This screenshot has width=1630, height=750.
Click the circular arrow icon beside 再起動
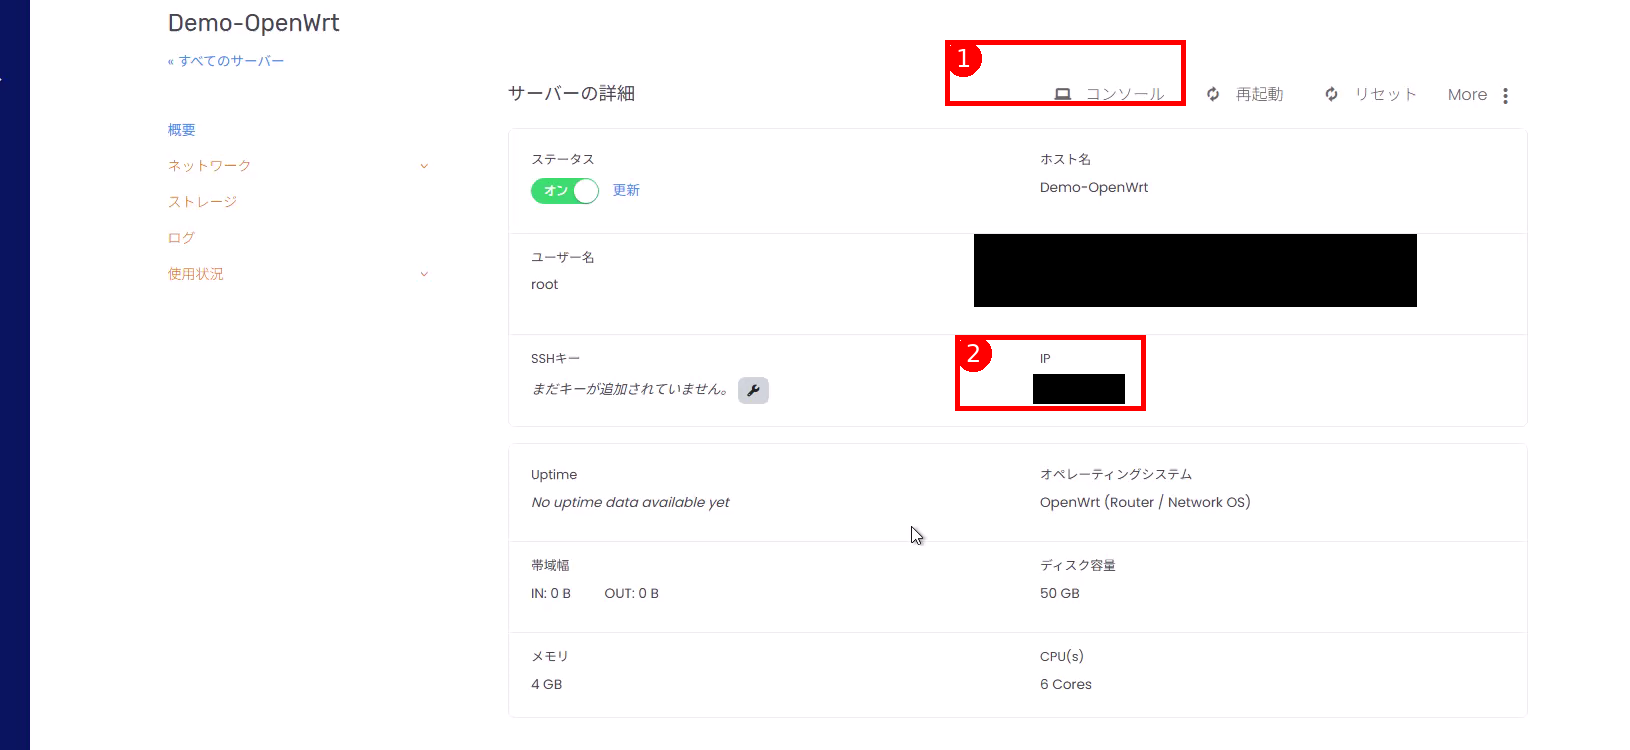pyautogui.click(x=1213, y=94)
